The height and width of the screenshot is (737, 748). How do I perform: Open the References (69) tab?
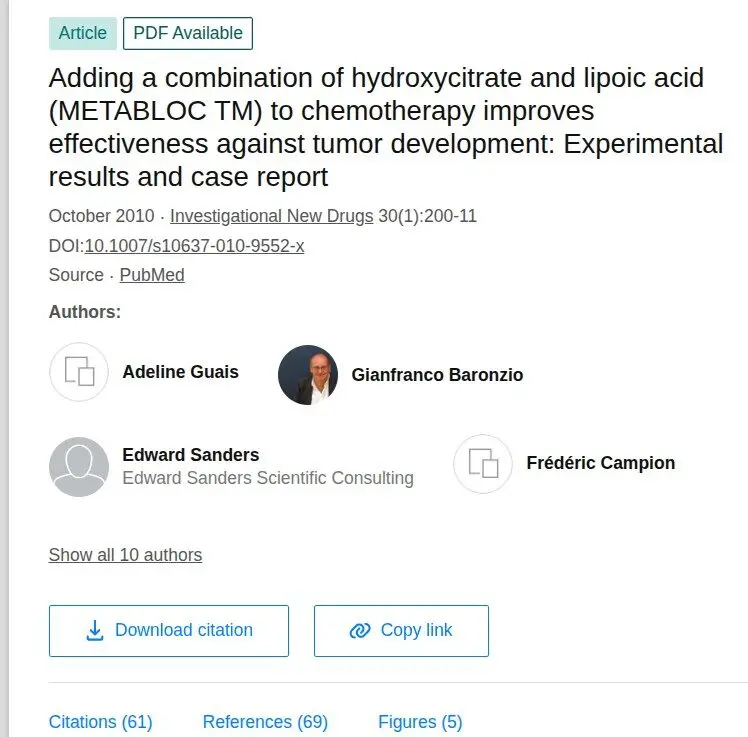(x=265, y=722)
